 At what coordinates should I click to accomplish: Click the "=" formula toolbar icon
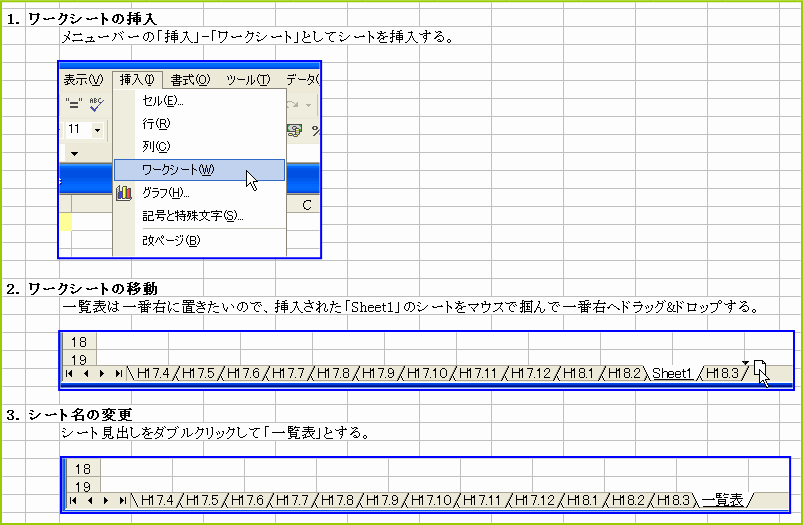point(74,104)
